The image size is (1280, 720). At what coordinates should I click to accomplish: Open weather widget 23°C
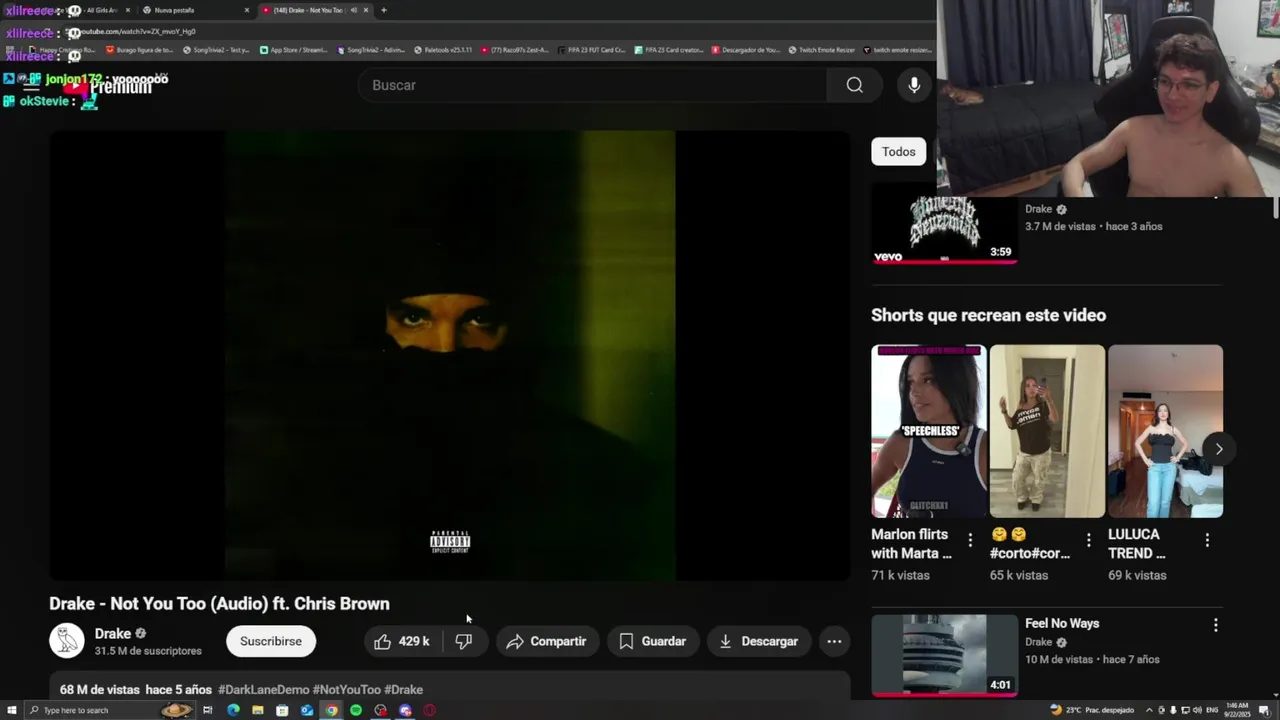click(x=1092, y=710)
